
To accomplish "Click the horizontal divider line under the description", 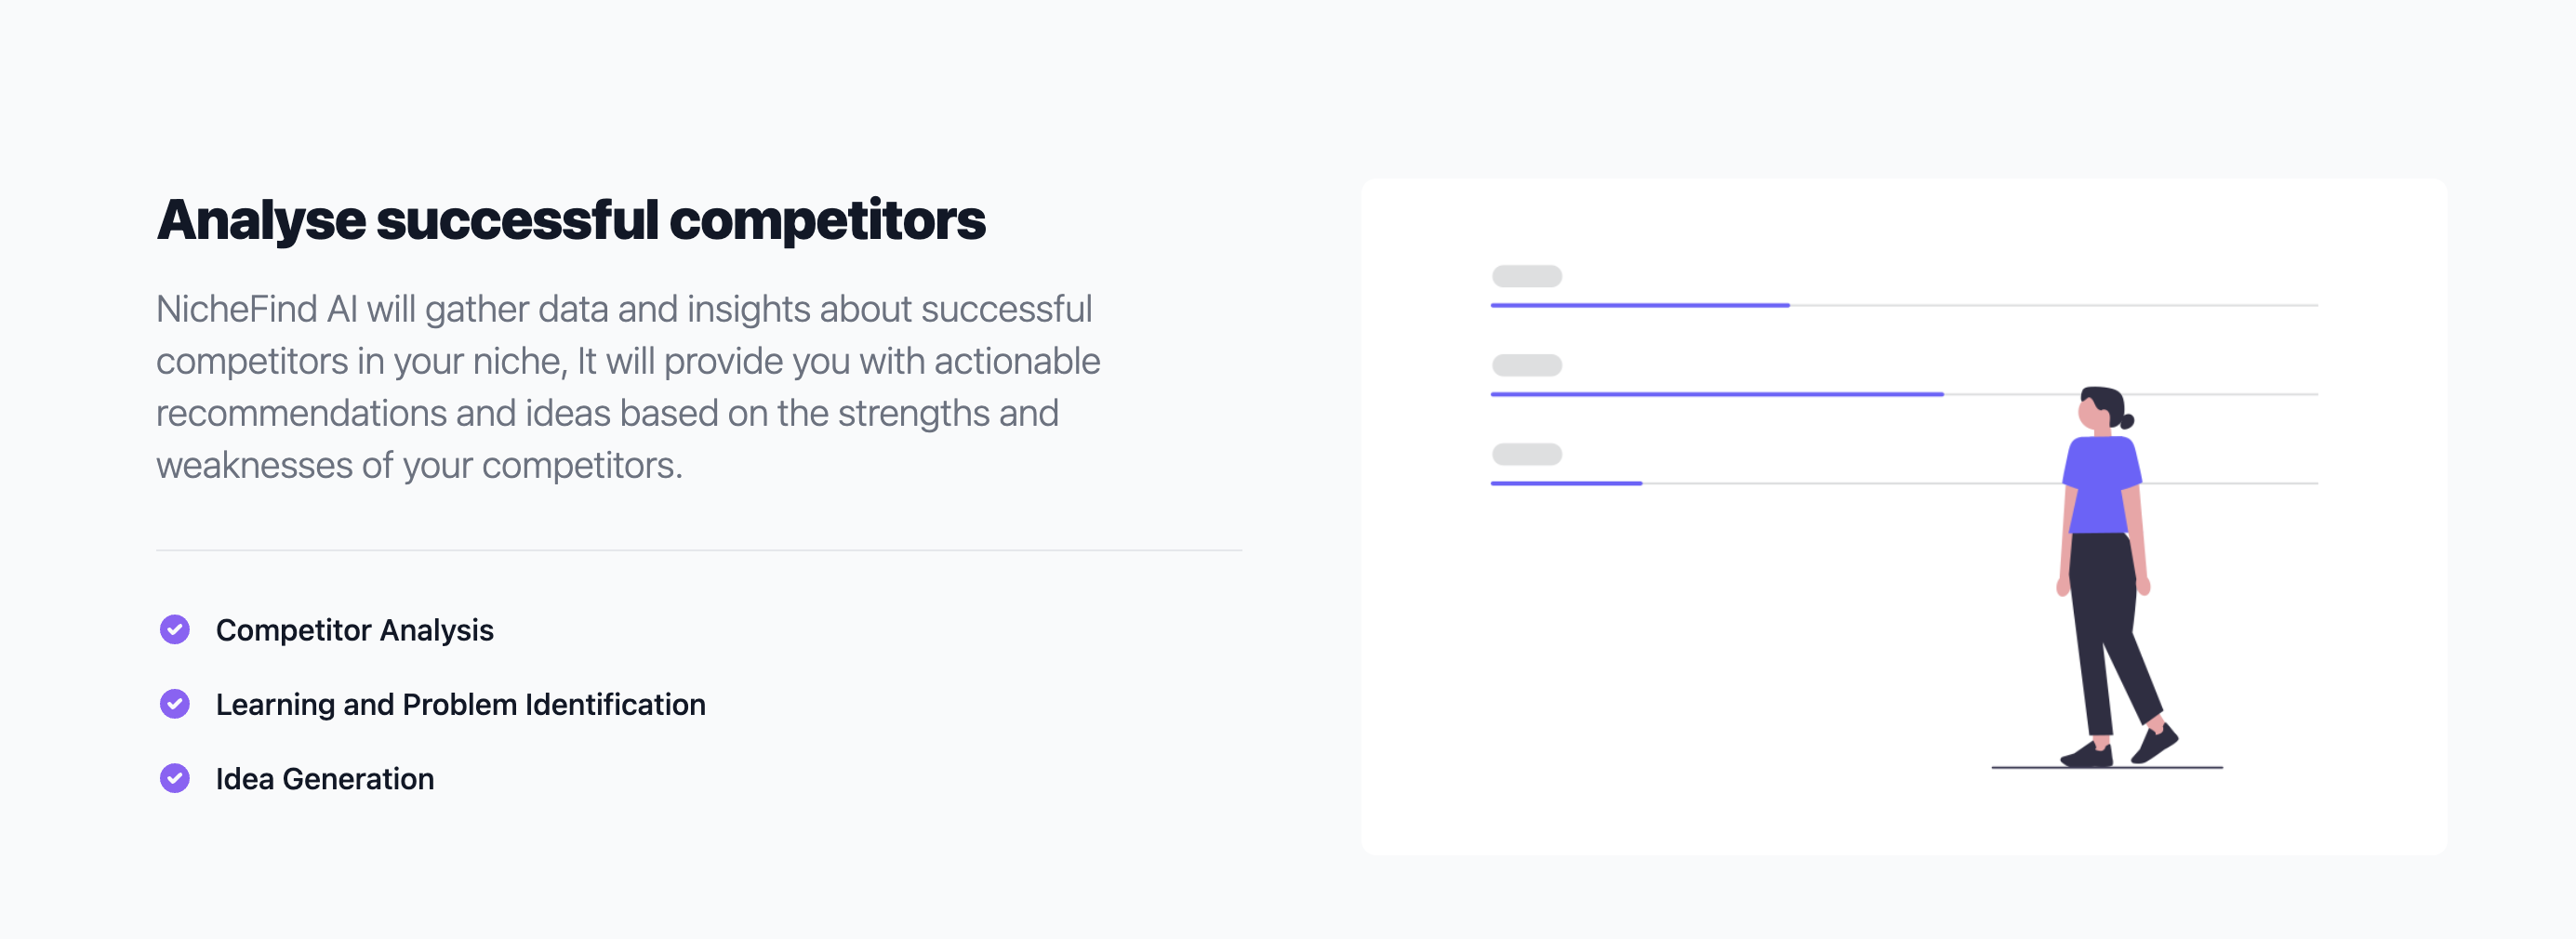I will 699,550.
